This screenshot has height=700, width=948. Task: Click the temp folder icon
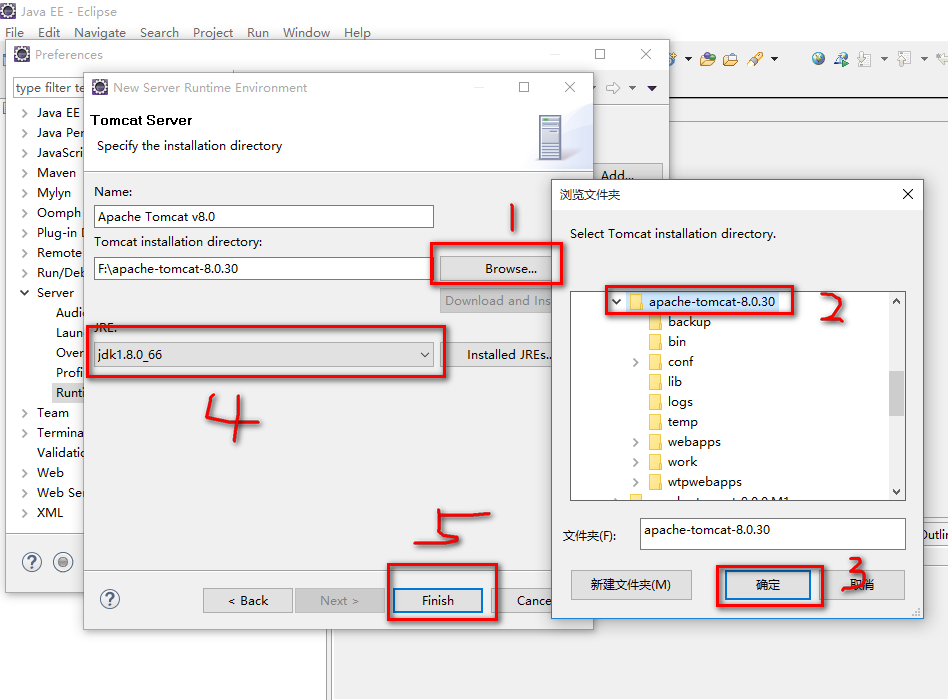pyautogui.click(x=655, y=422)
